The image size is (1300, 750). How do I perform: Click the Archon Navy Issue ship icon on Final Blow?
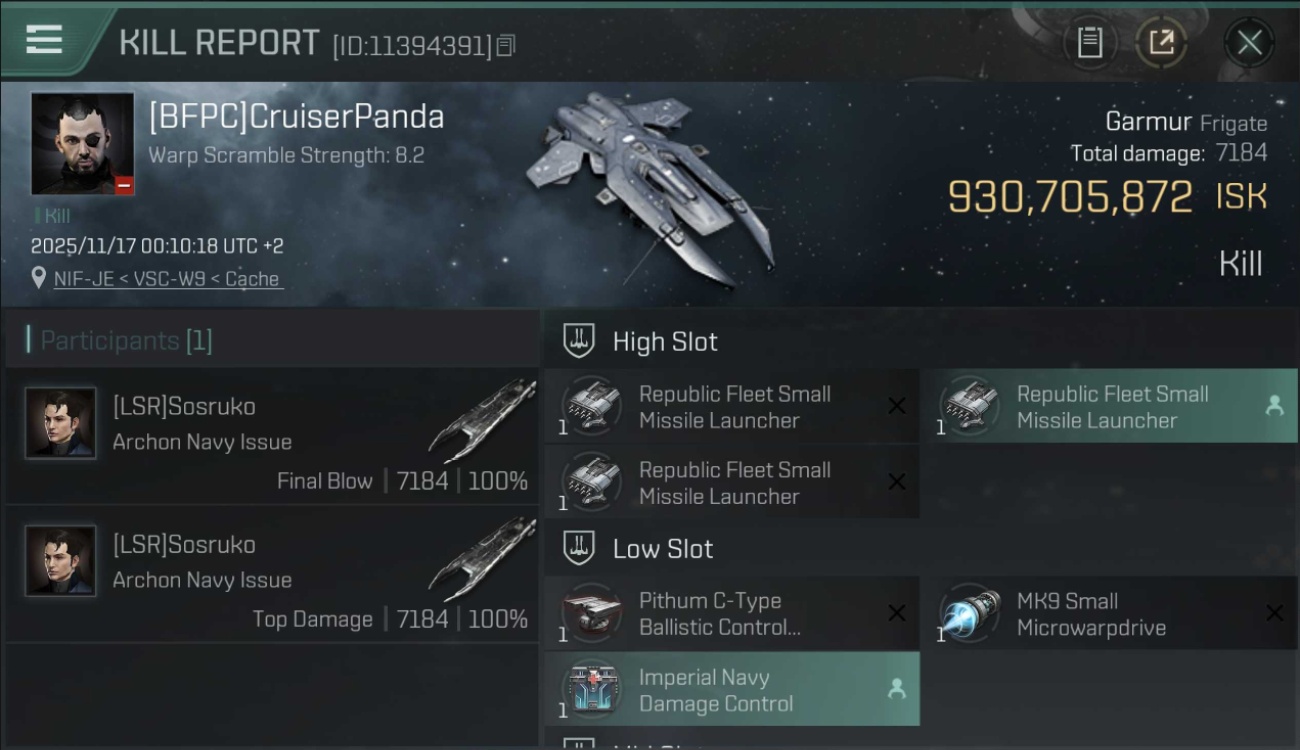click(x=482, y=419)
